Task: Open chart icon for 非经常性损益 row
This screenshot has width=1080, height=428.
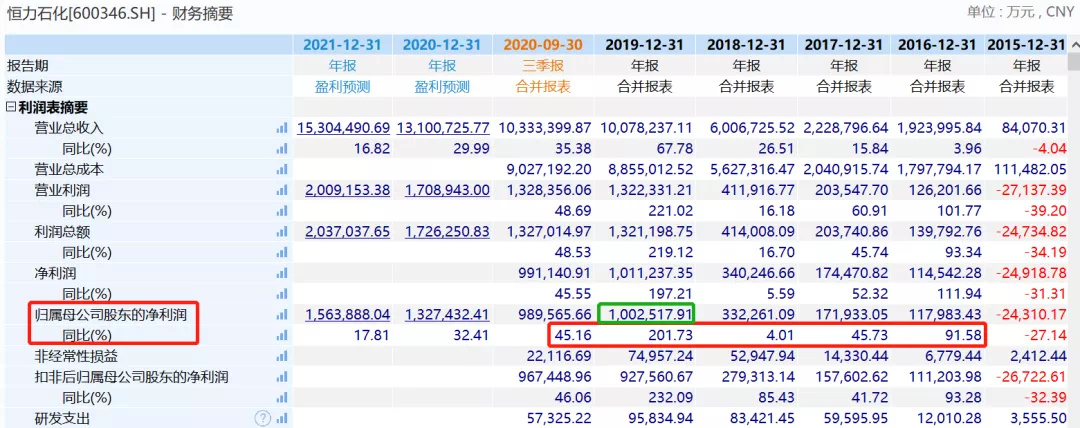Action: click(281, 356)
